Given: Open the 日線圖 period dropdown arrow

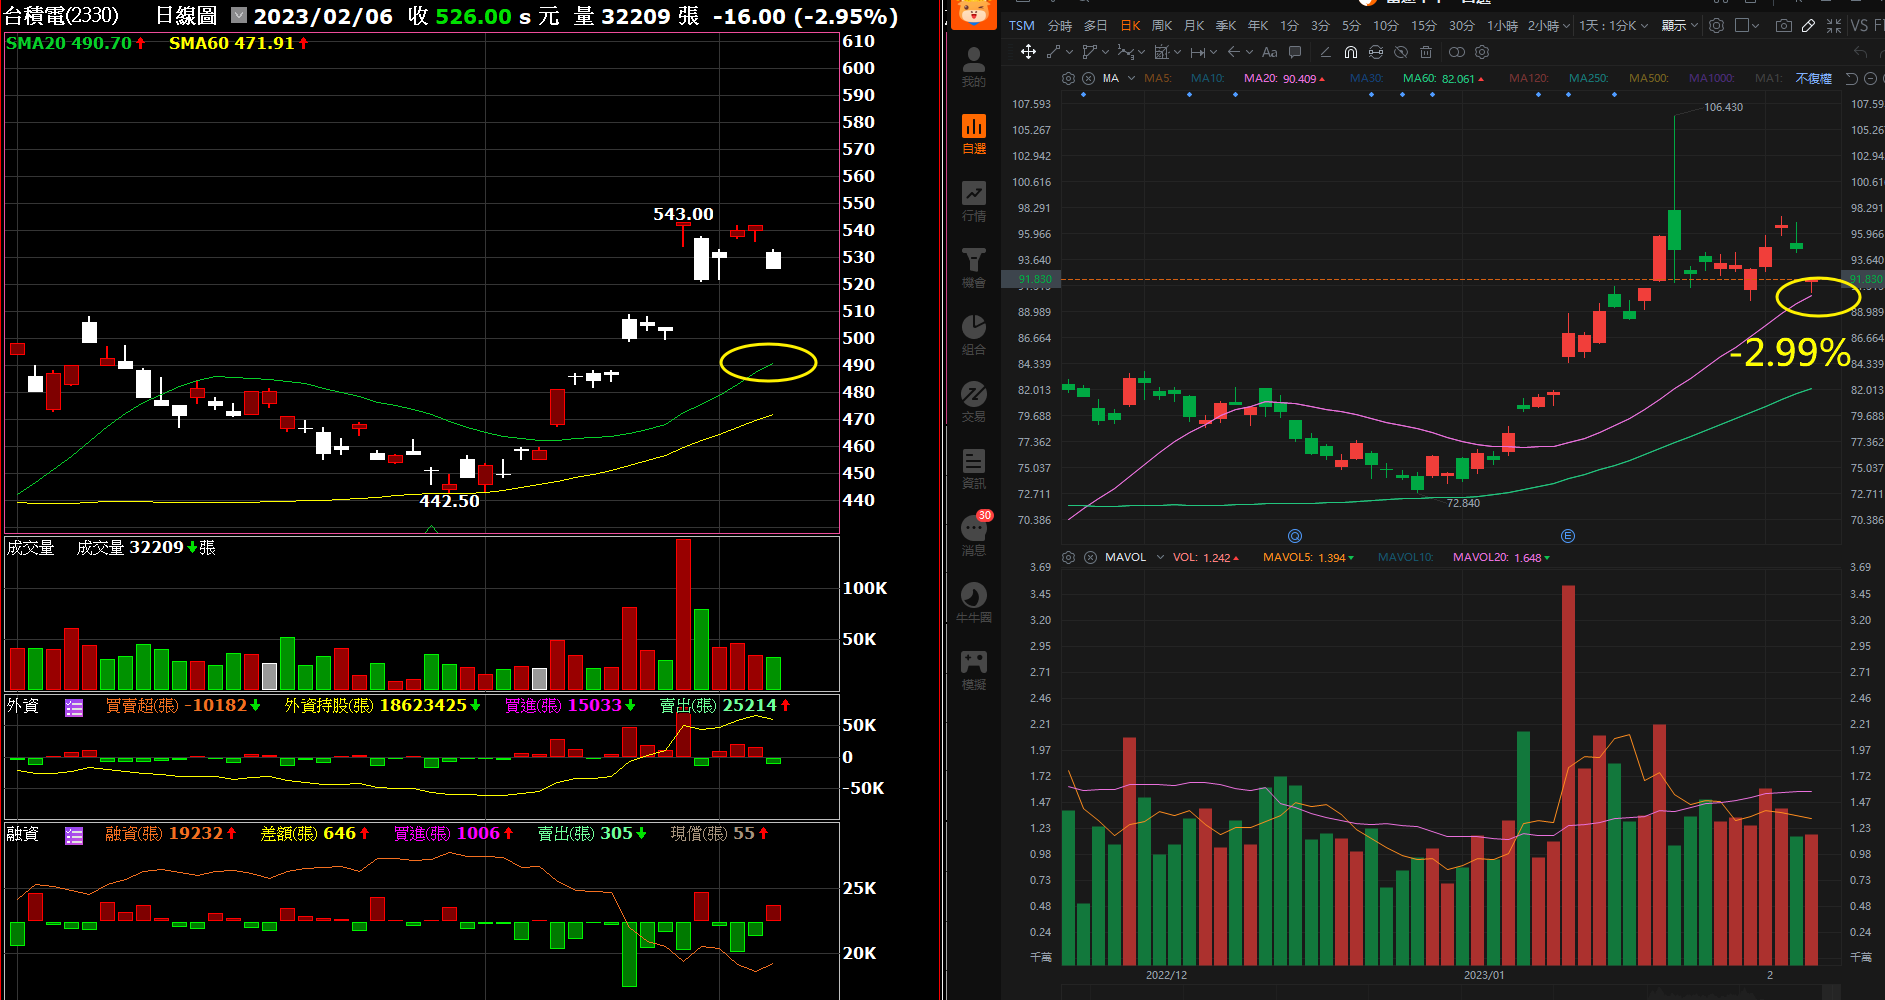Looking at the screenshot, I should click(239, 15).
